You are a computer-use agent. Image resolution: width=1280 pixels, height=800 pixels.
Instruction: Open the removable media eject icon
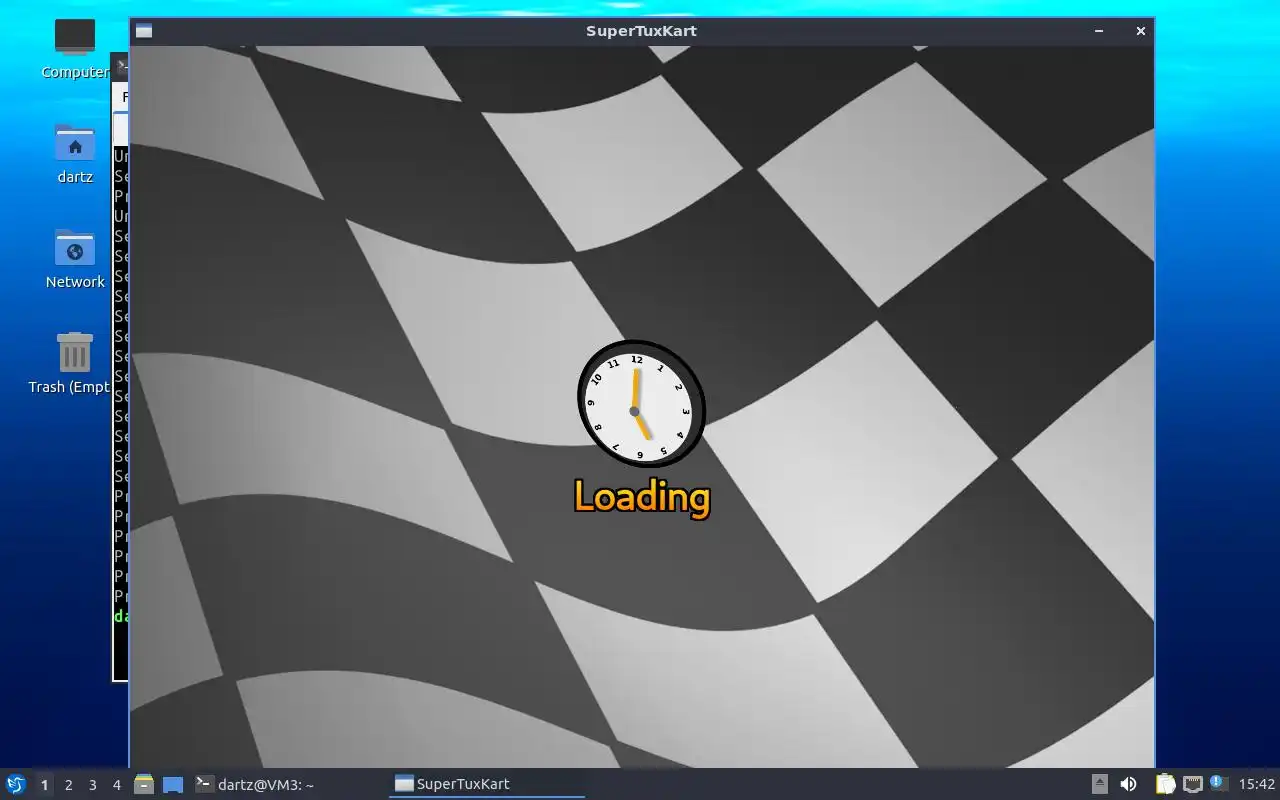pos(1099,785)
